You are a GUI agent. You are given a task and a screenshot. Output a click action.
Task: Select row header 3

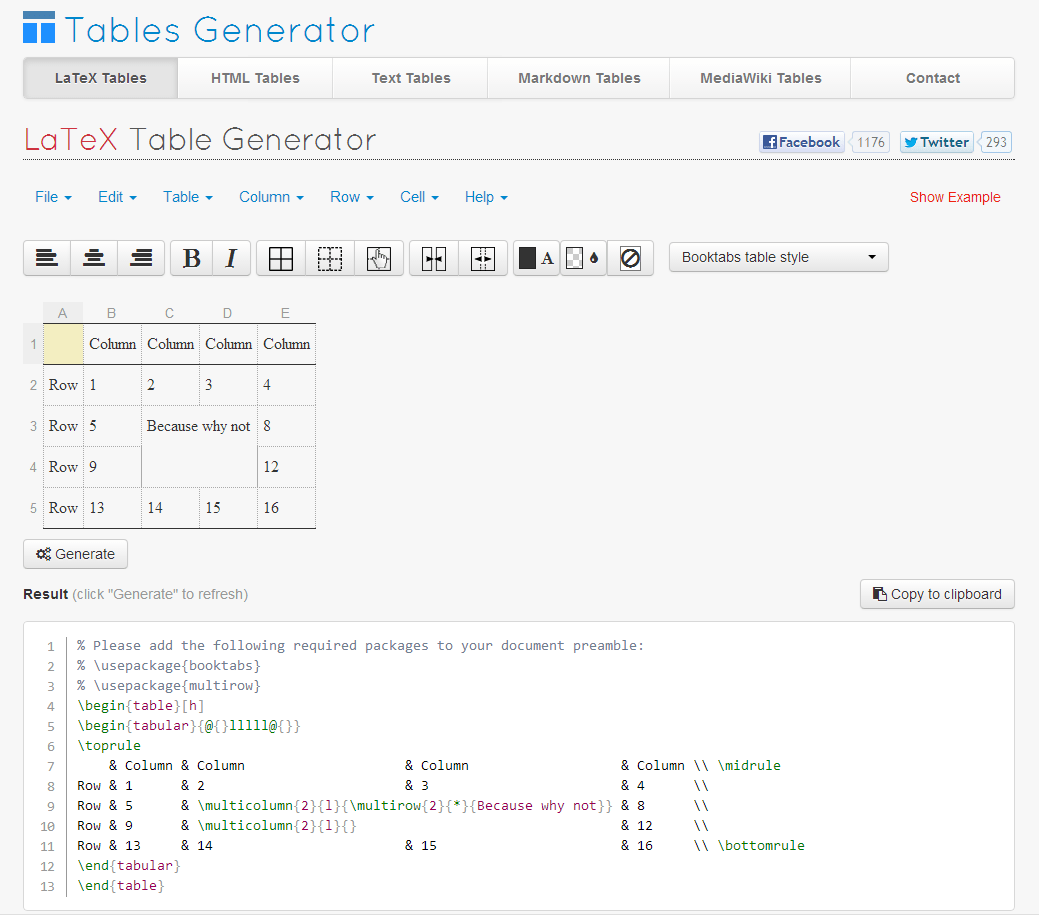tap(33, 426)
